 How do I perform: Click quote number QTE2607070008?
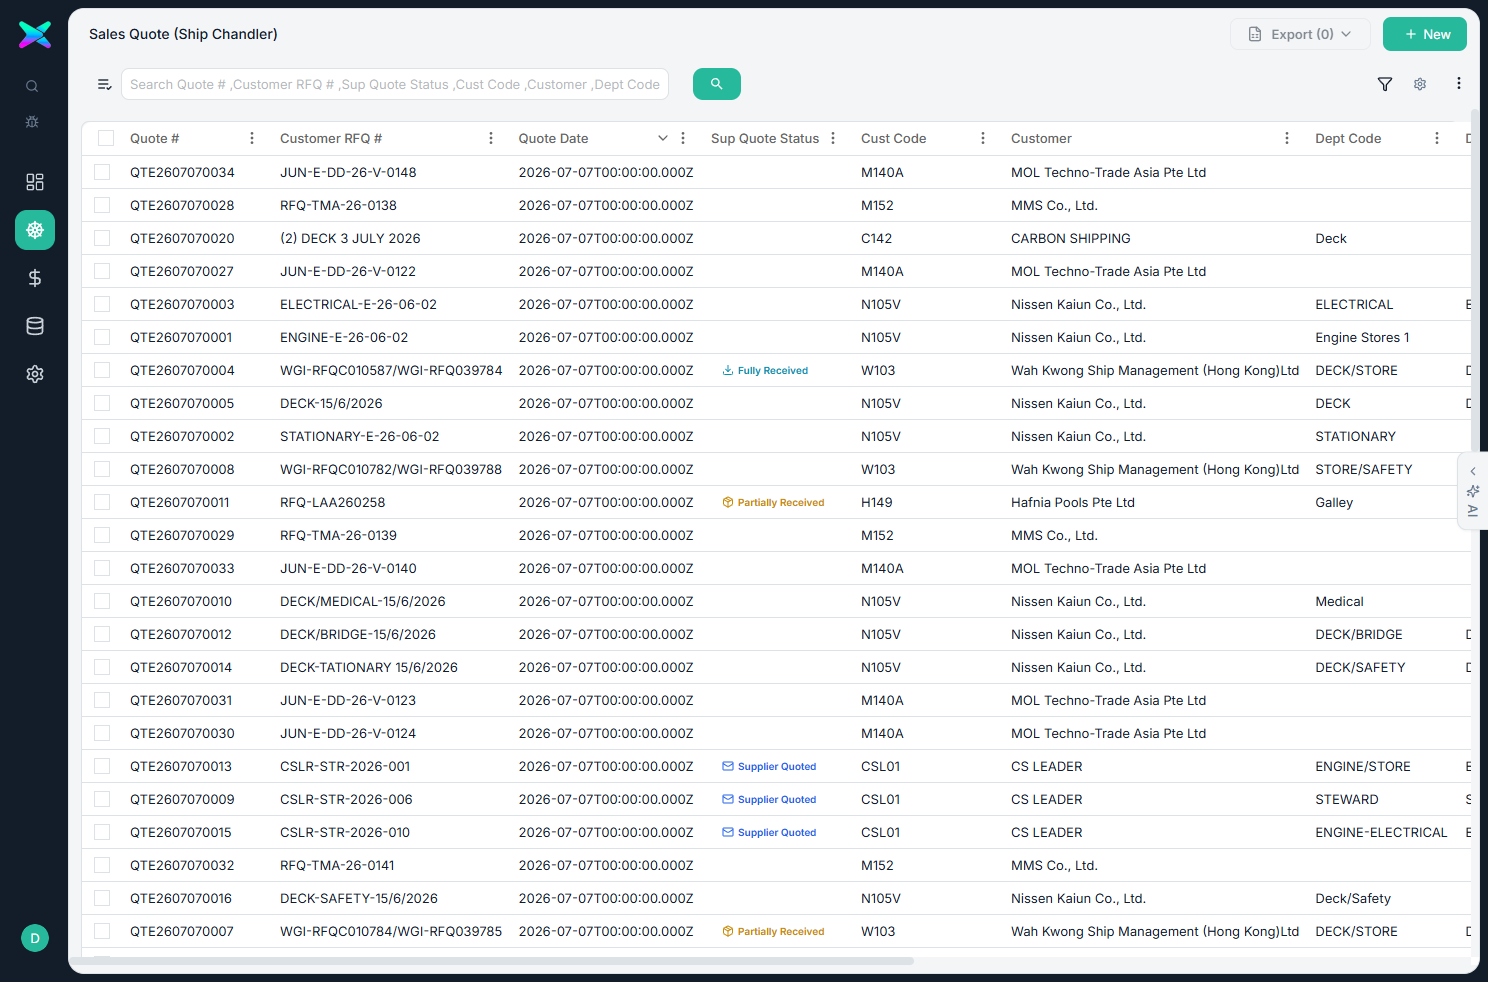click(182, 469)
